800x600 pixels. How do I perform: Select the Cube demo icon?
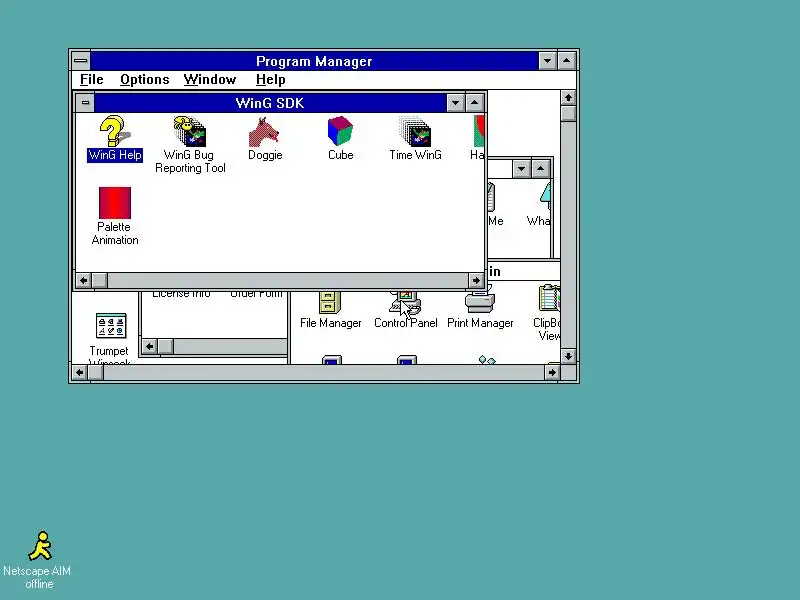click(340, 139)
